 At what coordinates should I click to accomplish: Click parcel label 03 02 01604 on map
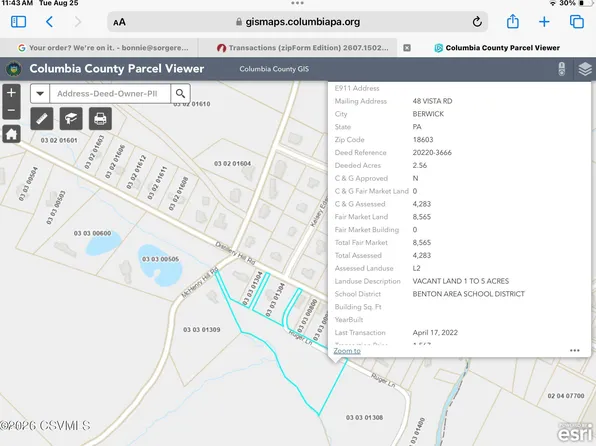[232, 163]
